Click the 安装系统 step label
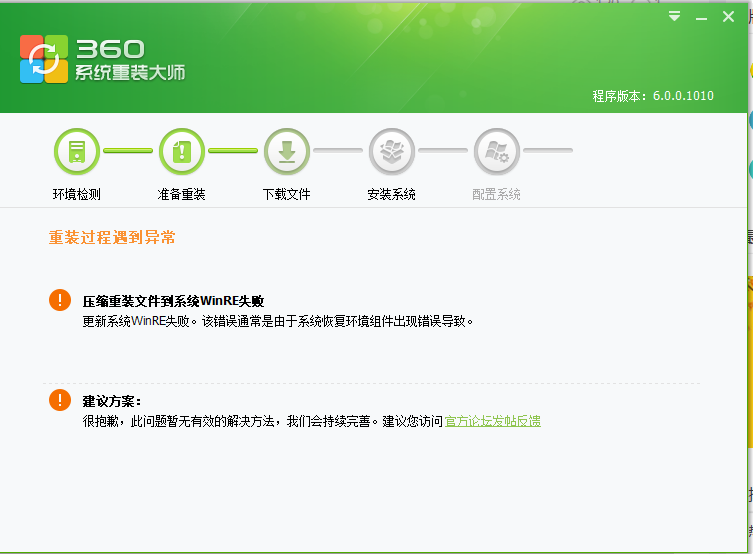753x554 pixels. [391, 194]
